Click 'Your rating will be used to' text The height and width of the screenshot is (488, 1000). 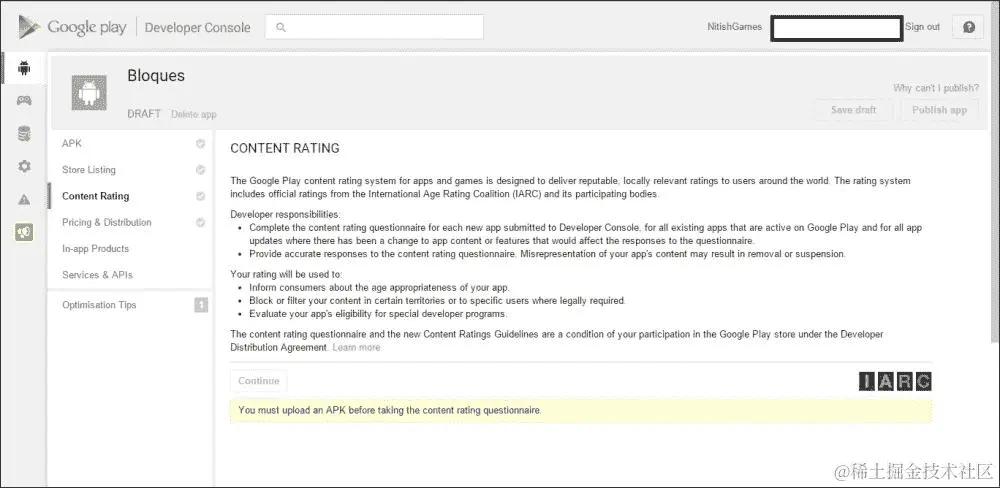tap(286, 274)
